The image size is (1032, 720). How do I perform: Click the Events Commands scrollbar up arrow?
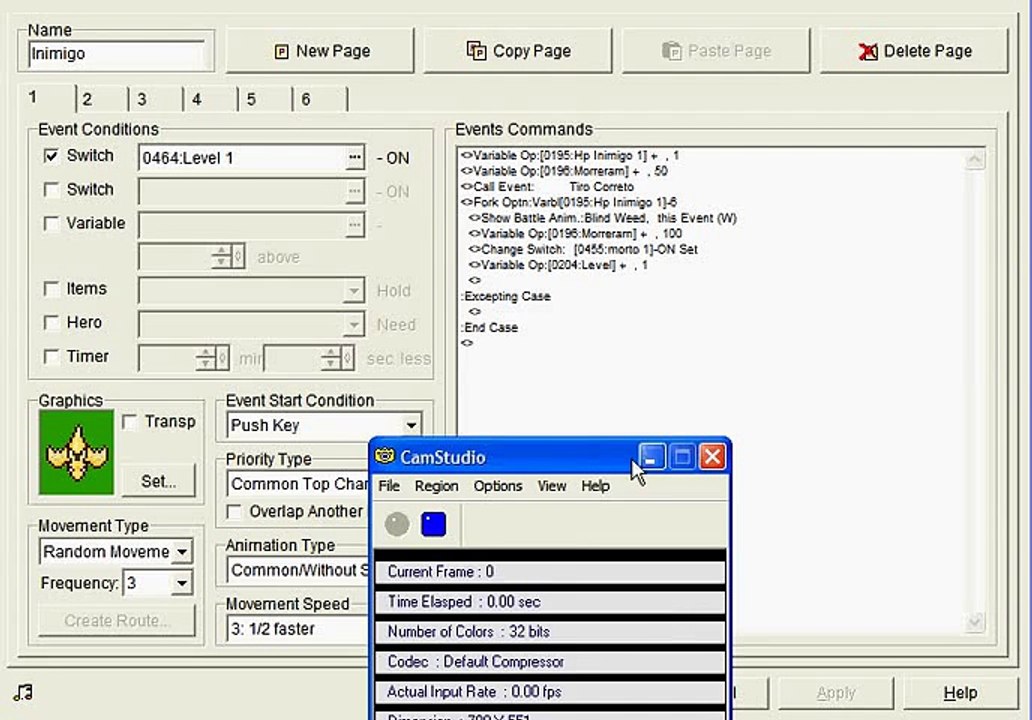click(x=975, y=160)
